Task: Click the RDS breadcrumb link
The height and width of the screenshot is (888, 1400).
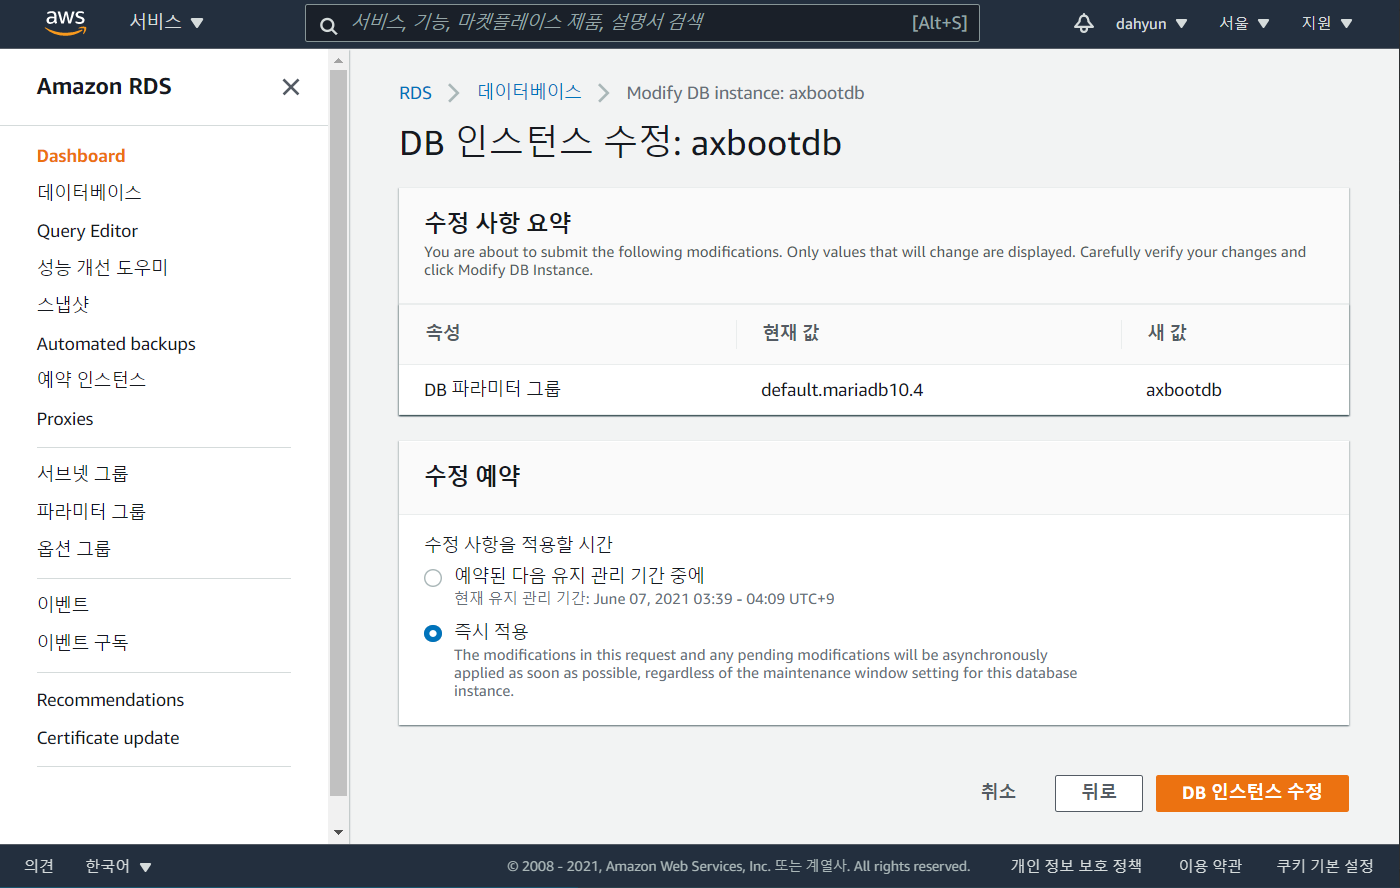Action: [x=415, y=93]
